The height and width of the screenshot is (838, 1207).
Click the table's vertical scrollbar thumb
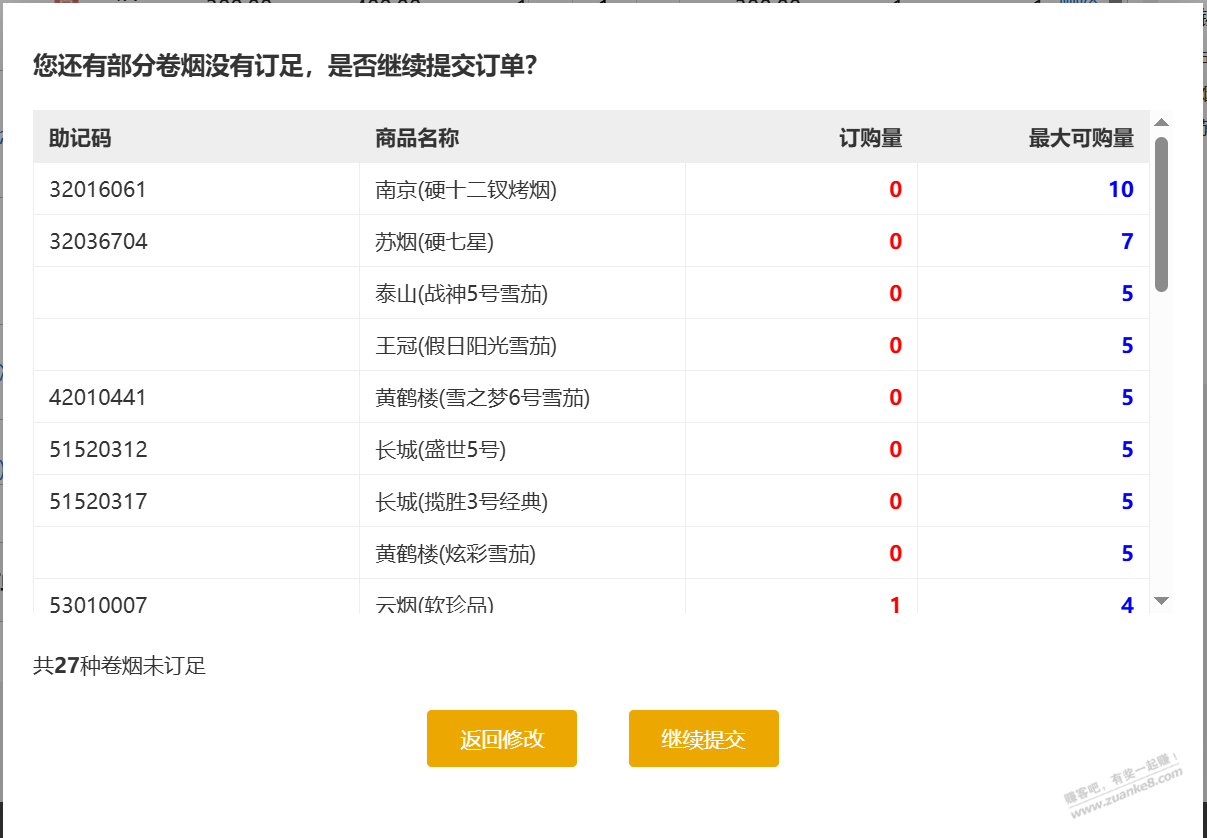(1161, 214)
